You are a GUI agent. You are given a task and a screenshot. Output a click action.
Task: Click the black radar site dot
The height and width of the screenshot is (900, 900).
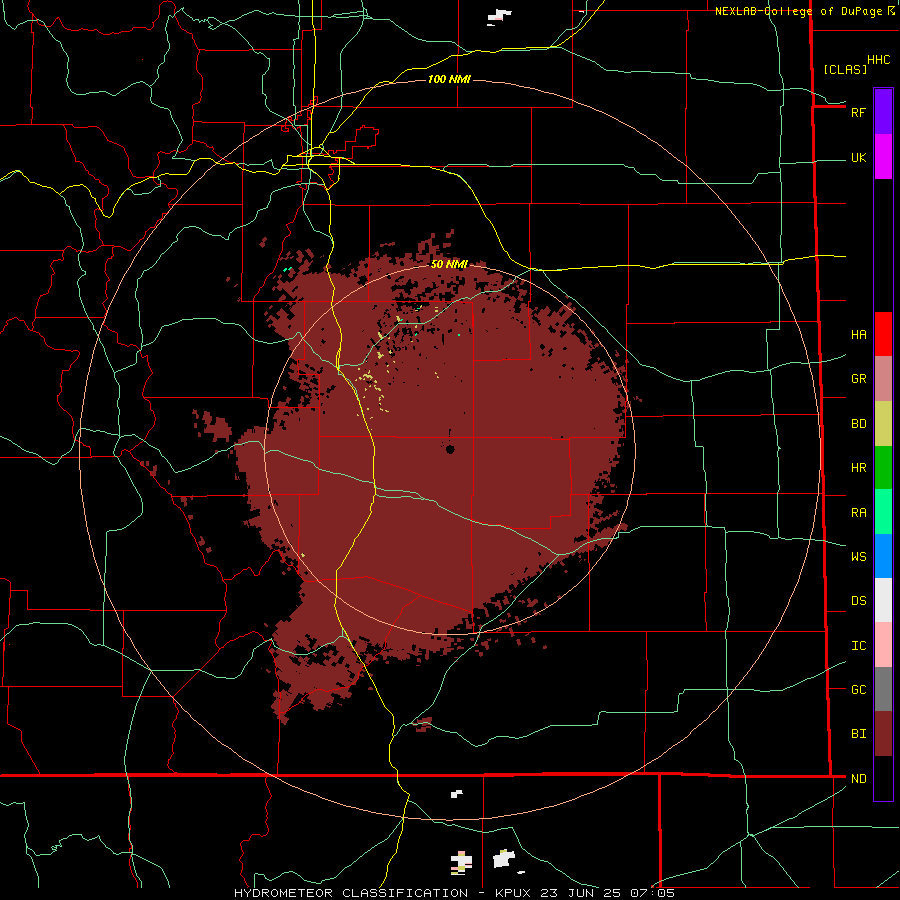tap(450, 449)
